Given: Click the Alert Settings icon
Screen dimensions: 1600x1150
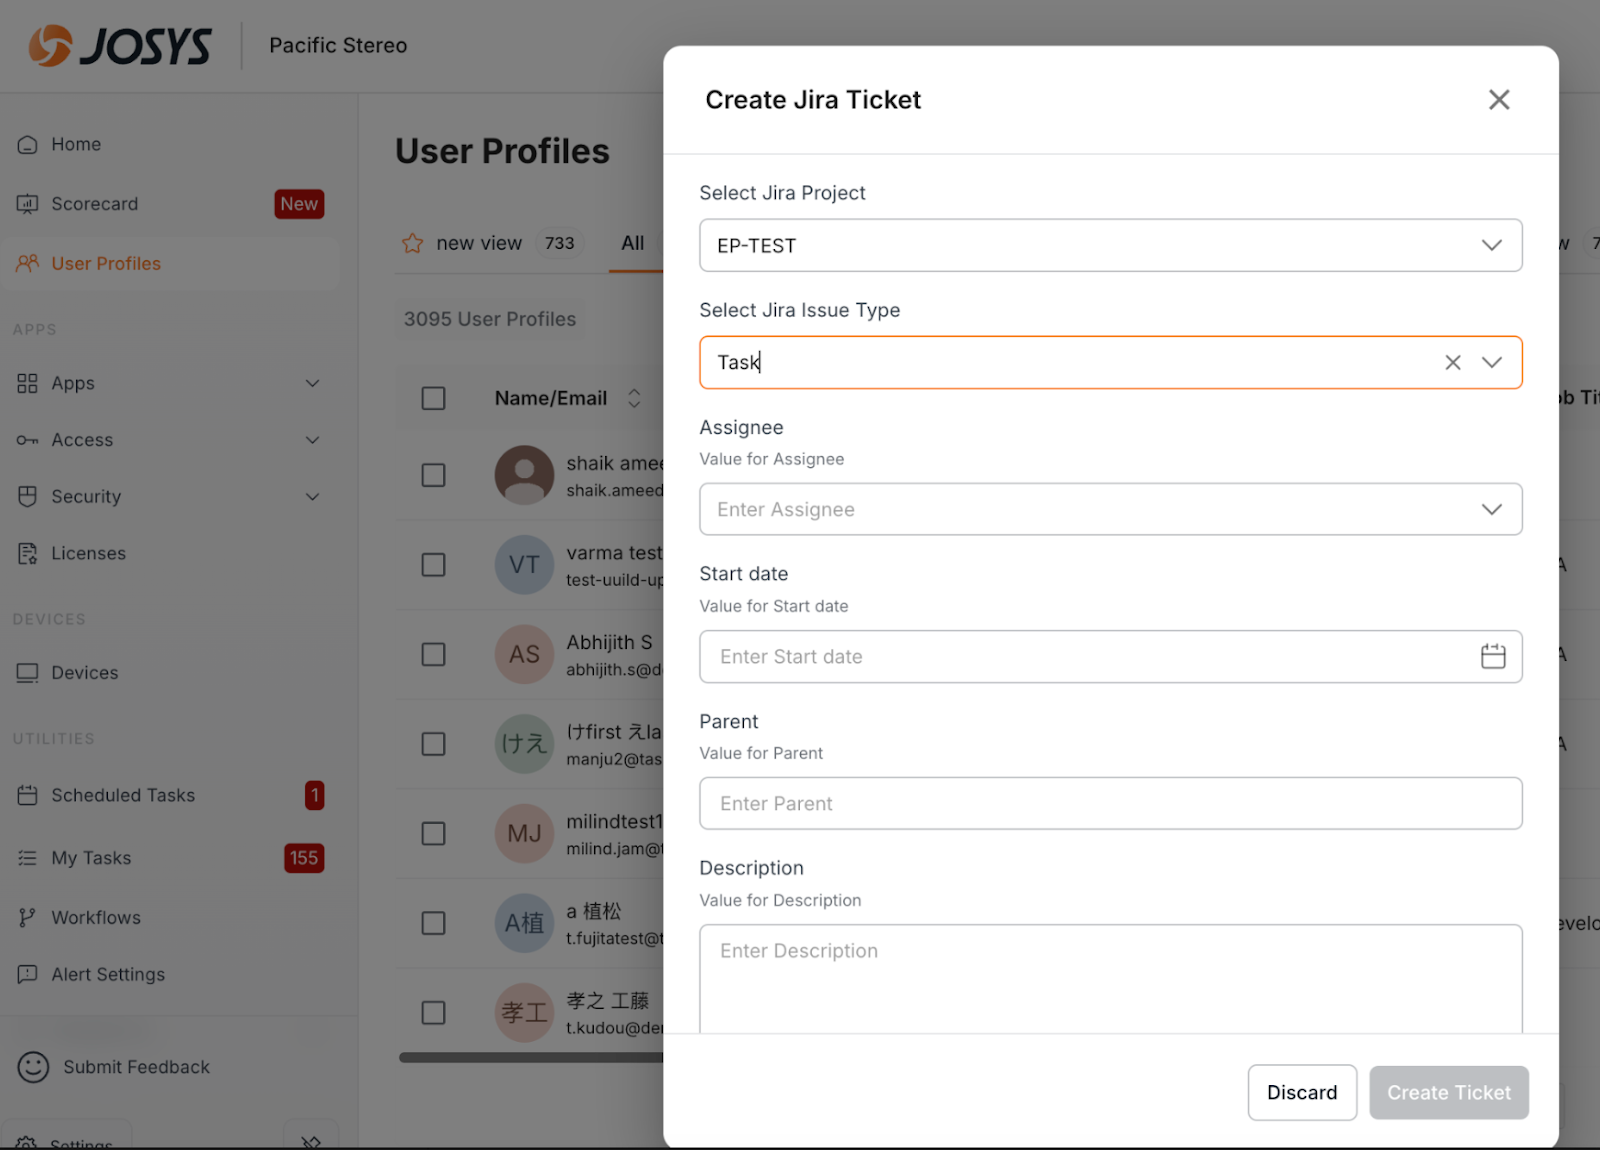Looking at the screenshot, I should [27, 974].
